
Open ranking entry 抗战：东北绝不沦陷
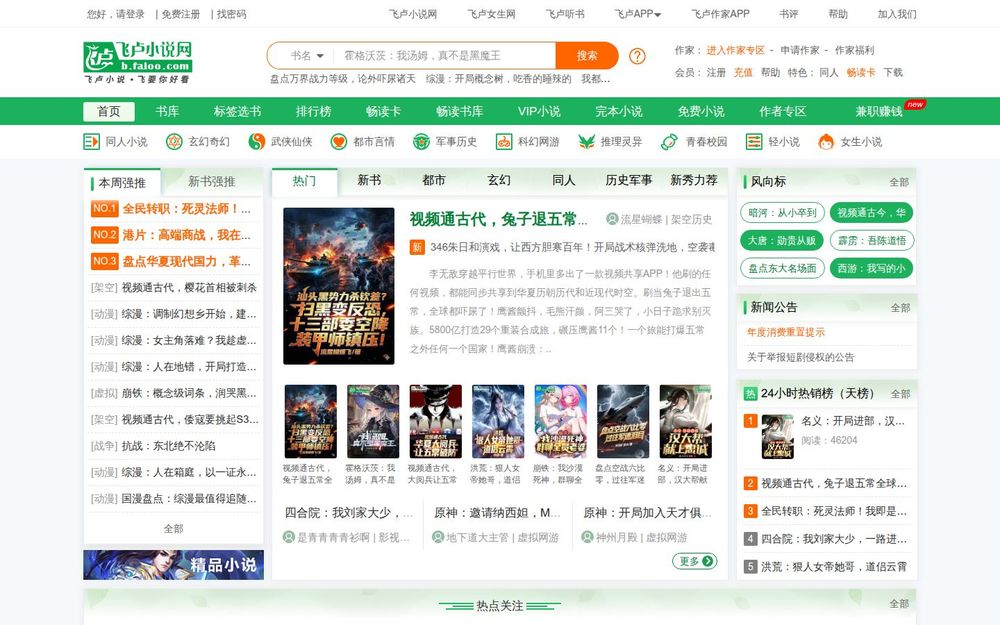click(168, 446)
